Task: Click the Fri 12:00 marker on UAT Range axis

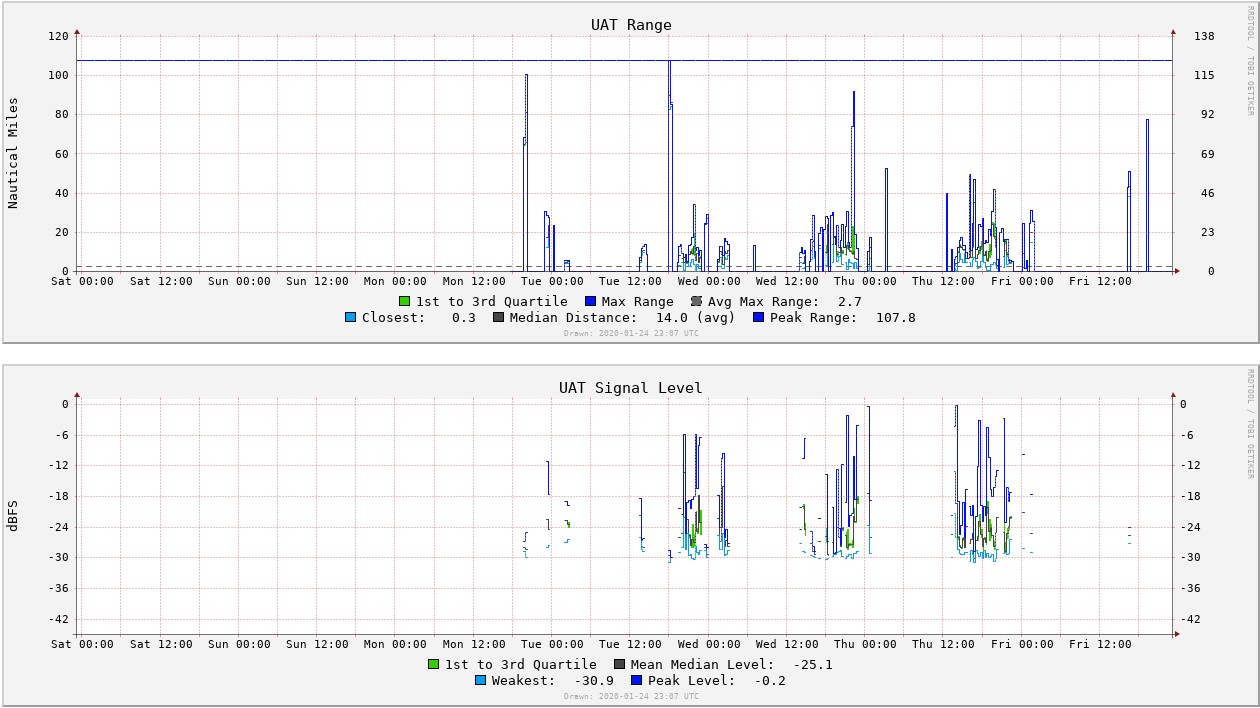Action: pos(1100,281)
